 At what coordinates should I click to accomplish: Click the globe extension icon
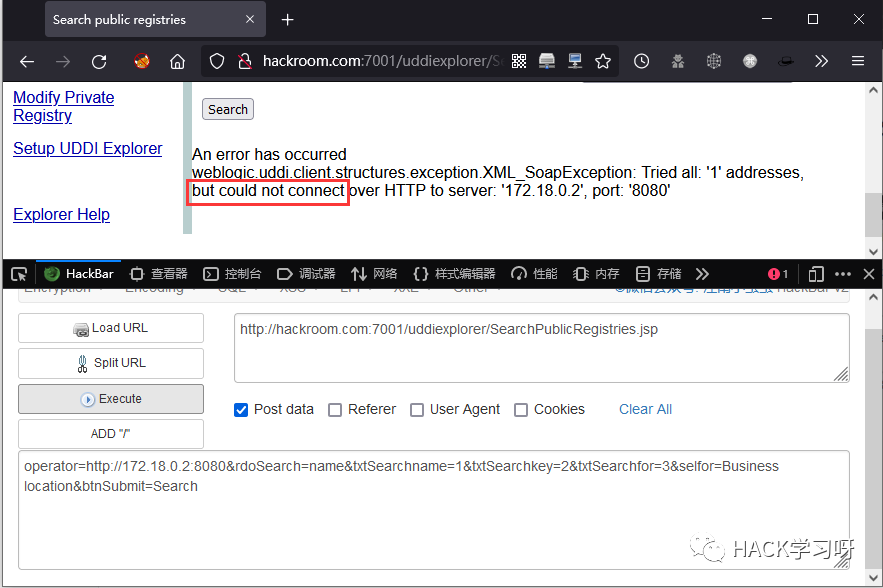pyautogui.click(x=713, y=61)
